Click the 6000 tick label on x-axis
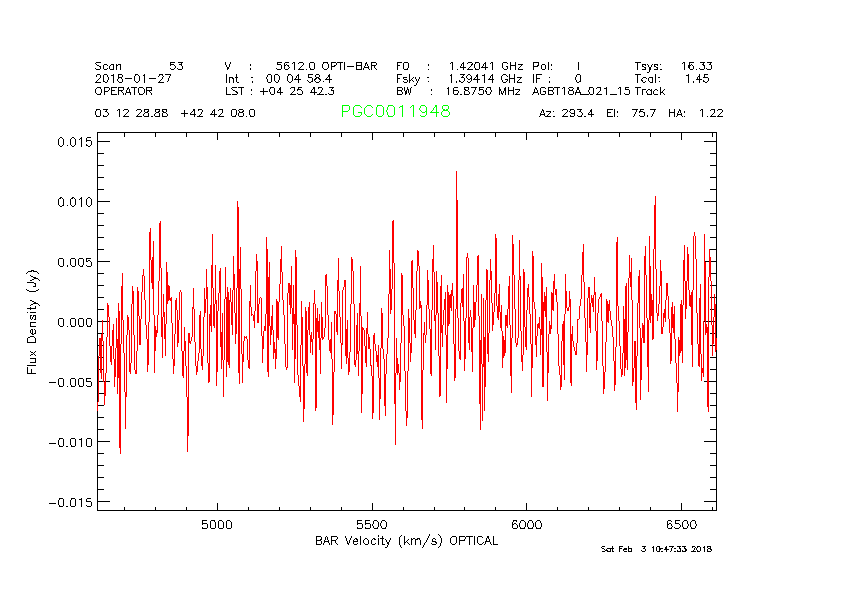The height and width of the screenshot is (595, 842). [x=526, y=524]
